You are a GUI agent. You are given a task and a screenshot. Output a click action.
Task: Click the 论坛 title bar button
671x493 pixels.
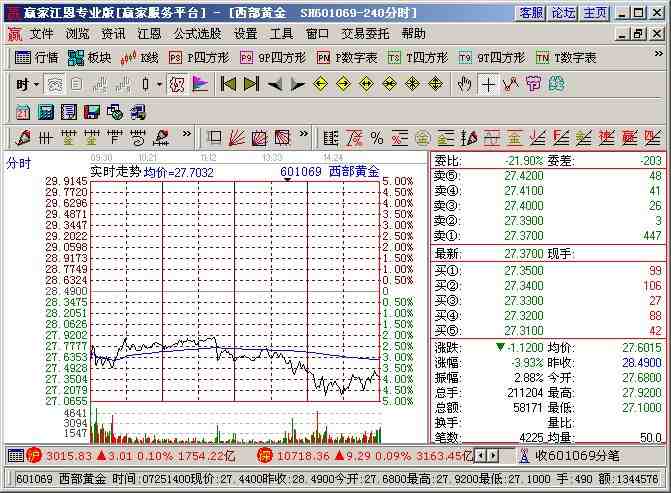(563, 13)
